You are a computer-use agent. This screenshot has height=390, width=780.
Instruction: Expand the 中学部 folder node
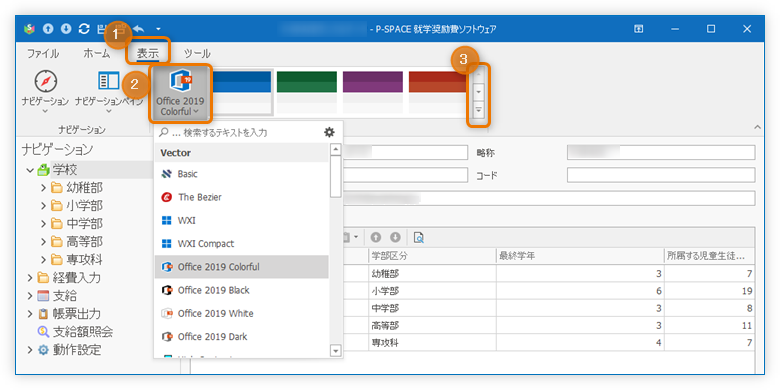pos(44,224)
